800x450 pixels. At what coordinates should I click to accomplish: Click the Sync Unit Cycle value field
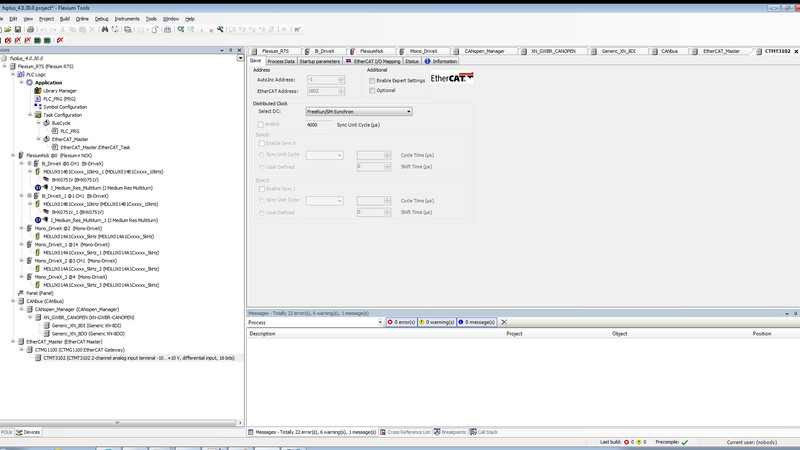tap(320, 124)
